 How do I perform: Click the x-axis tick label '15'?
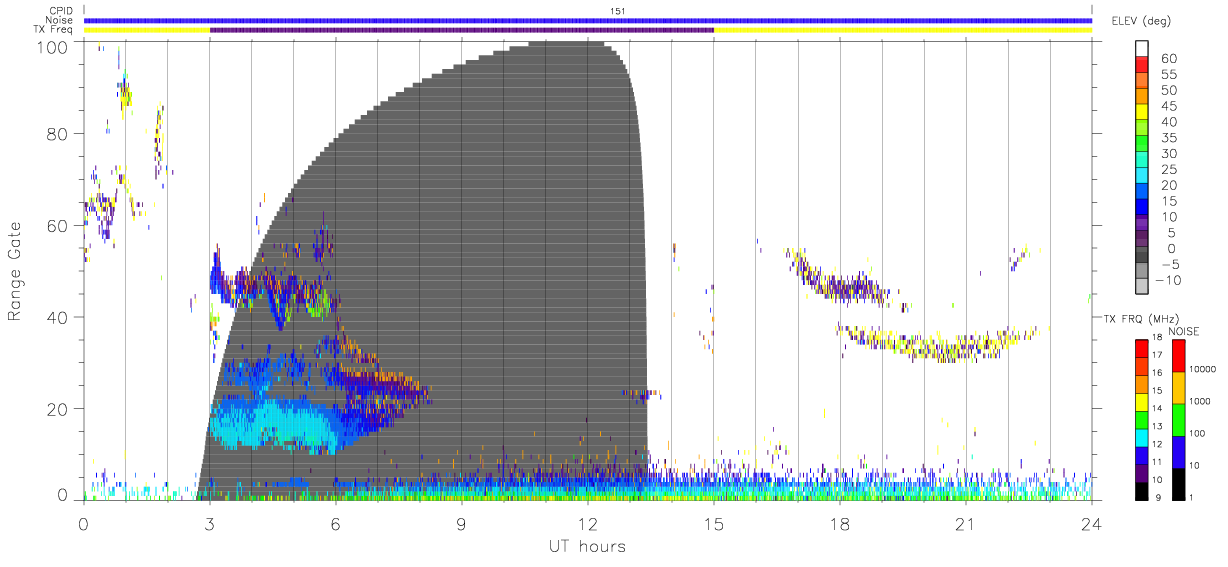point(713,523)
